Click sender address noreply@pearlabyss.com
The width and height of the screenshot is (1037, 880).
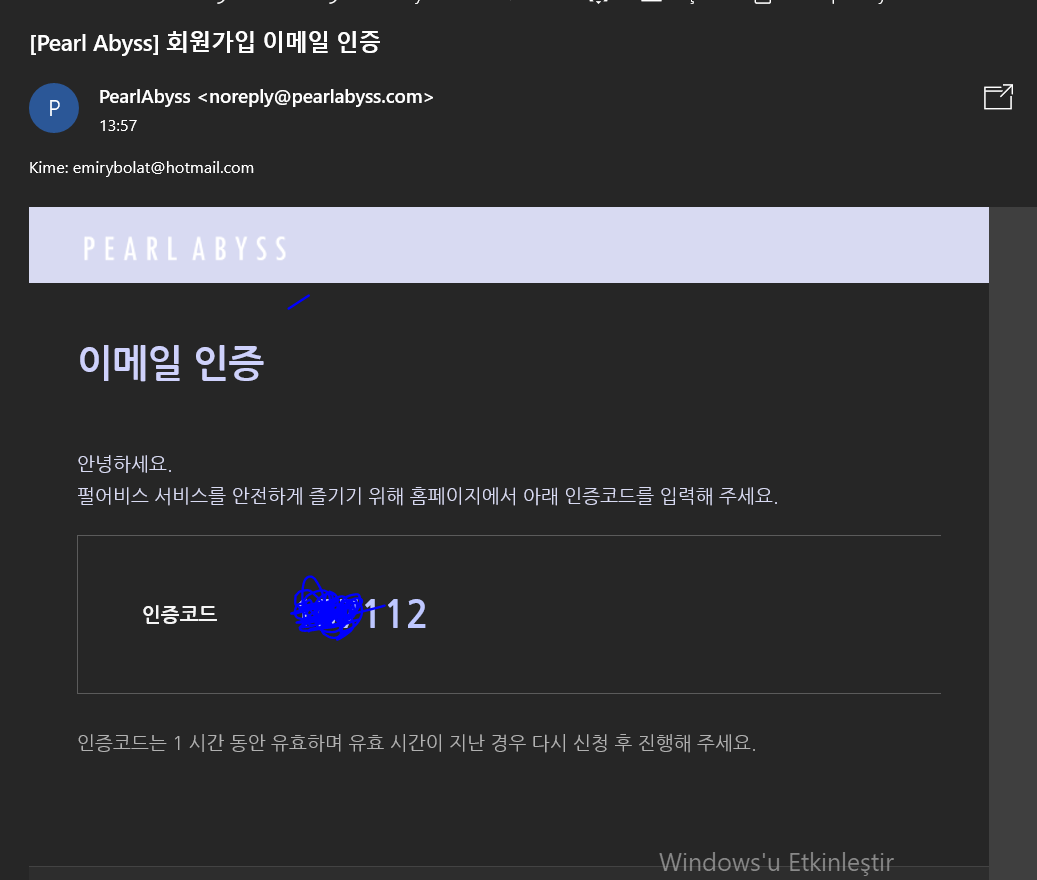(315, 97)
